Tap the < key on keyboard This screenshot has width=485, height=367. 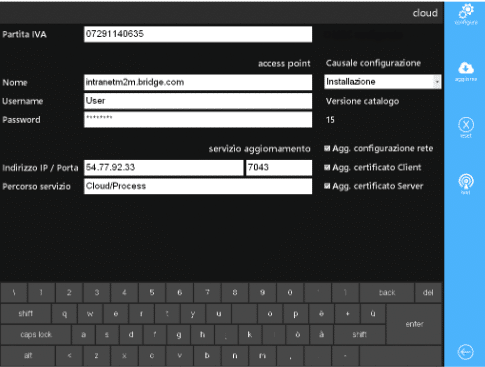click(69, 355)
